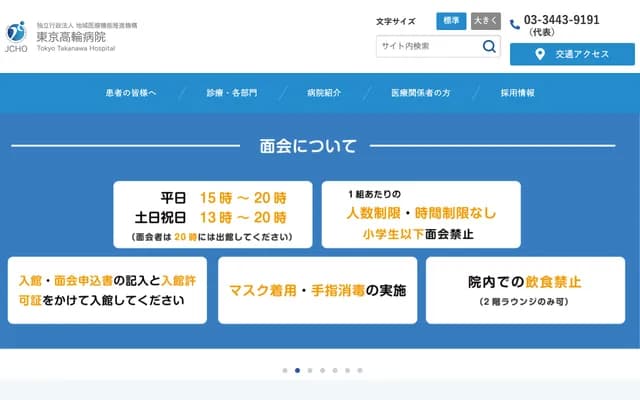Go to first carousel slide dot
This screenshot has height=400, width=640.
pos(285,371)
